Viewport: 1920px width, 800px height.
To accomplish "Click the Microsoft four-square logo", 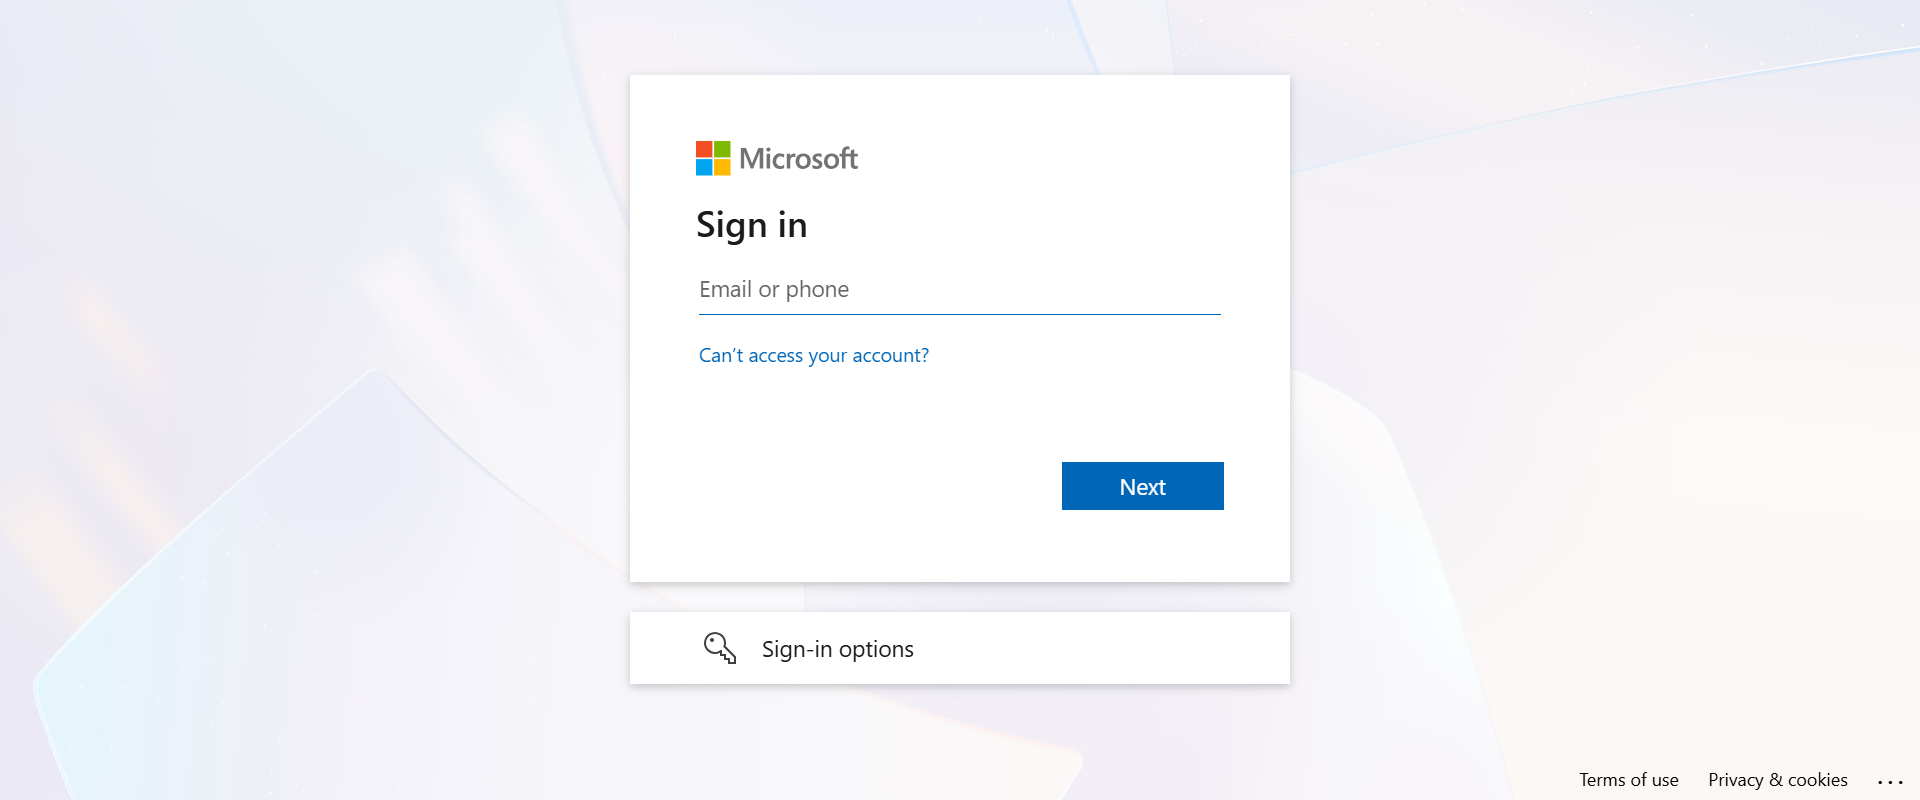I will point(713,158).
